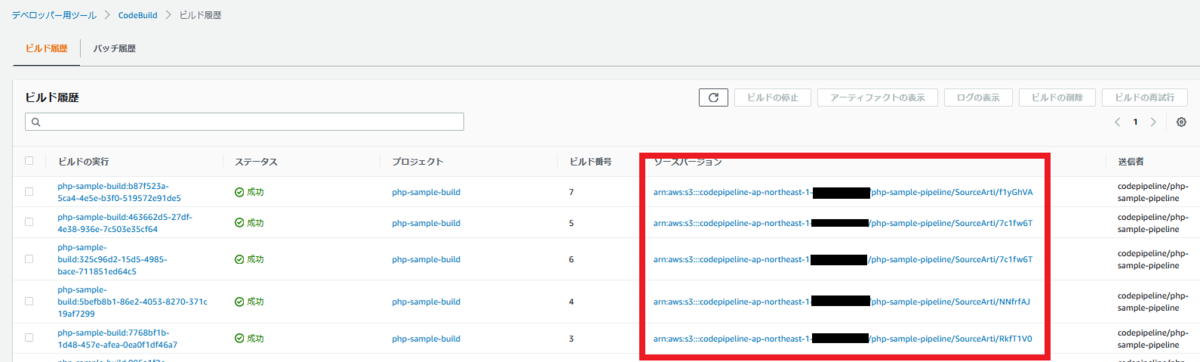Viewport: 1200px width, 362px height.
Task: Click submitter cell in build 7 row
Action: pos(1152,192)
